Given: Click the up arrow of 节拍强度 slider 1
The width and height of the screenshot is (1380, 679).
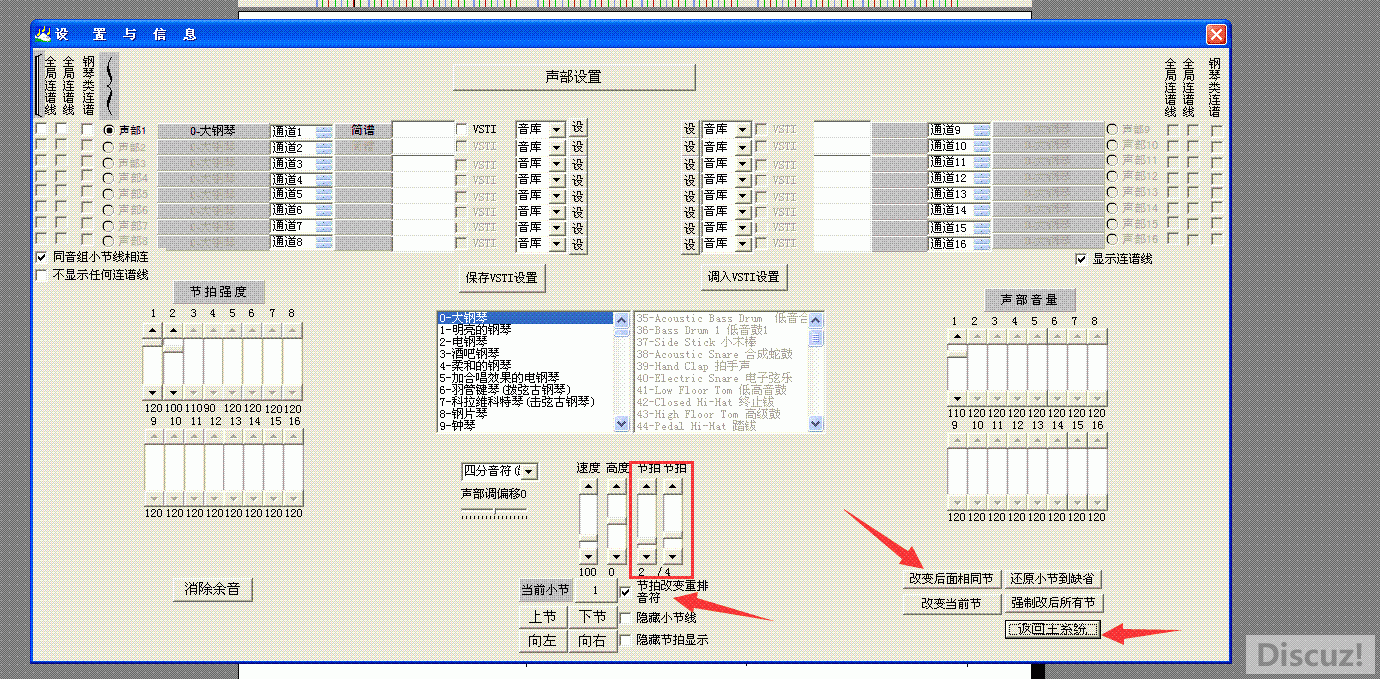Looking at the screenshot, I should click(x=152, y=329).
